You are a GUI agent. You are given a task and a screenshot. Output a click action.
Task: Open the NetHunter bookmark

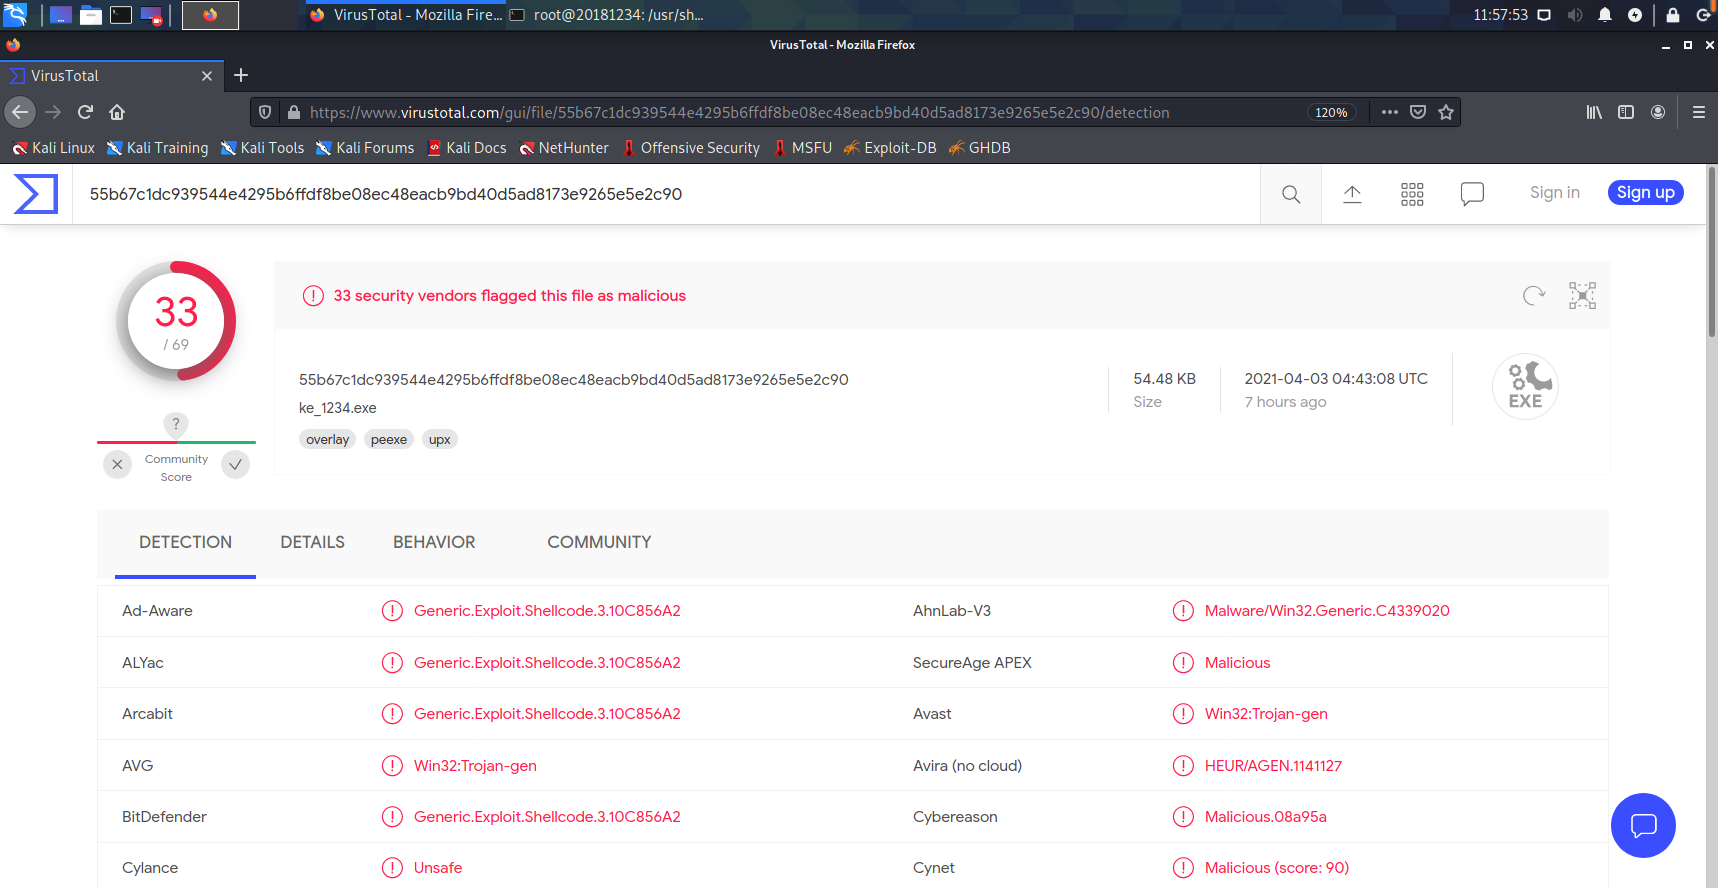[564, 148]
